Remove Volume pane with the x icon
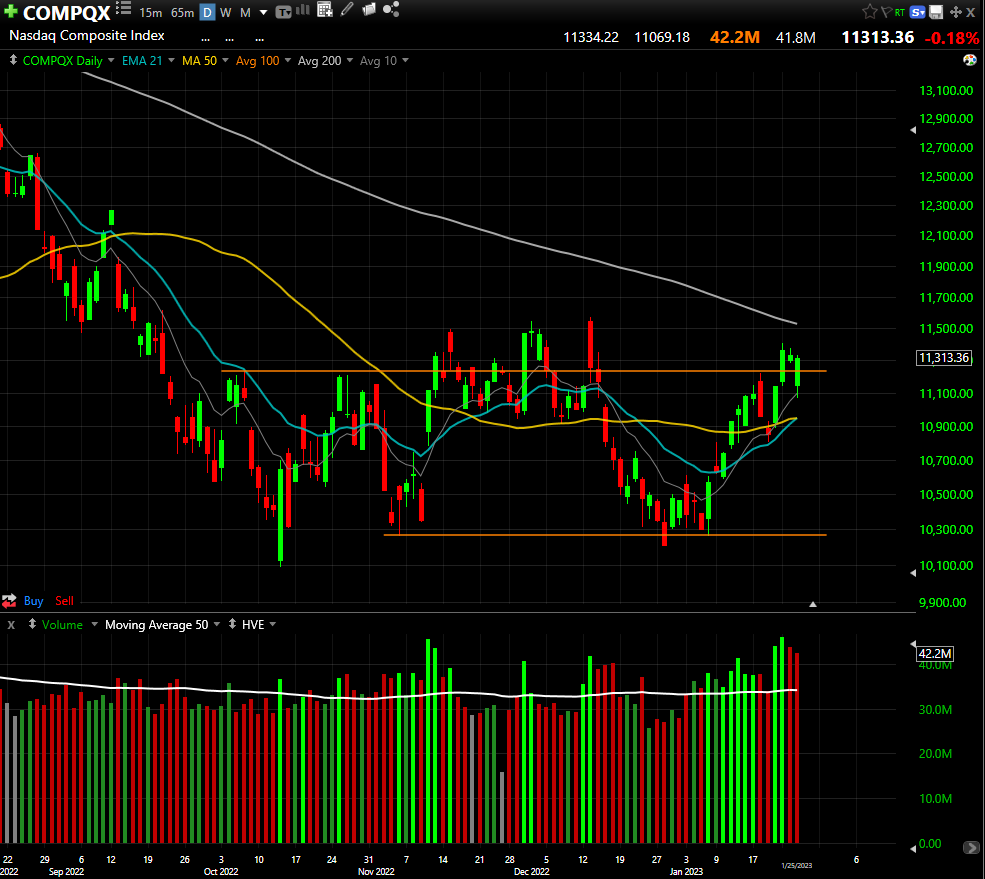Viewport: 985px width, 879px height. (11, 625)
